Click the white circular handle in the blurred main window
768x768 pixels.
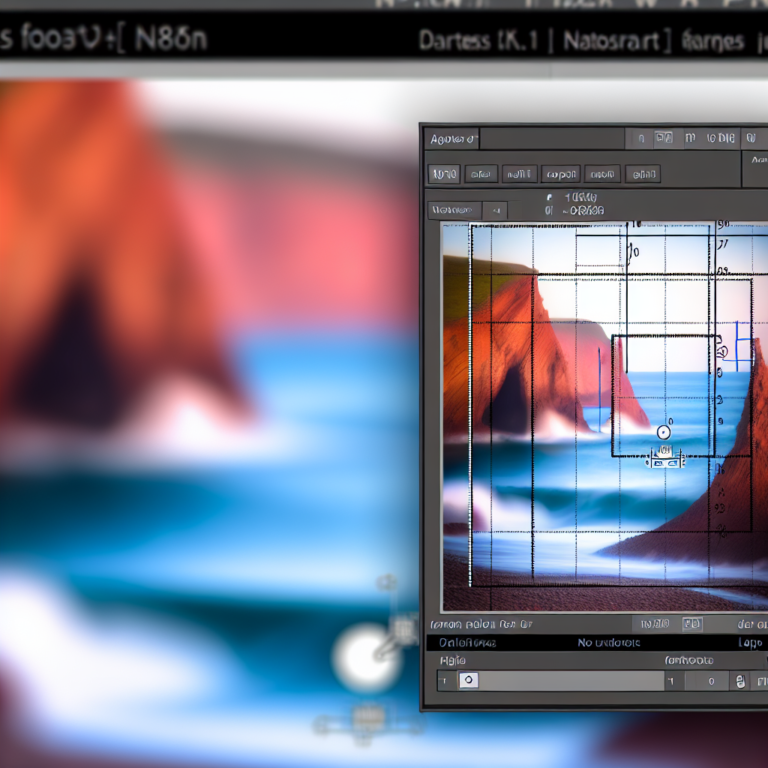[x=365, y=658]
